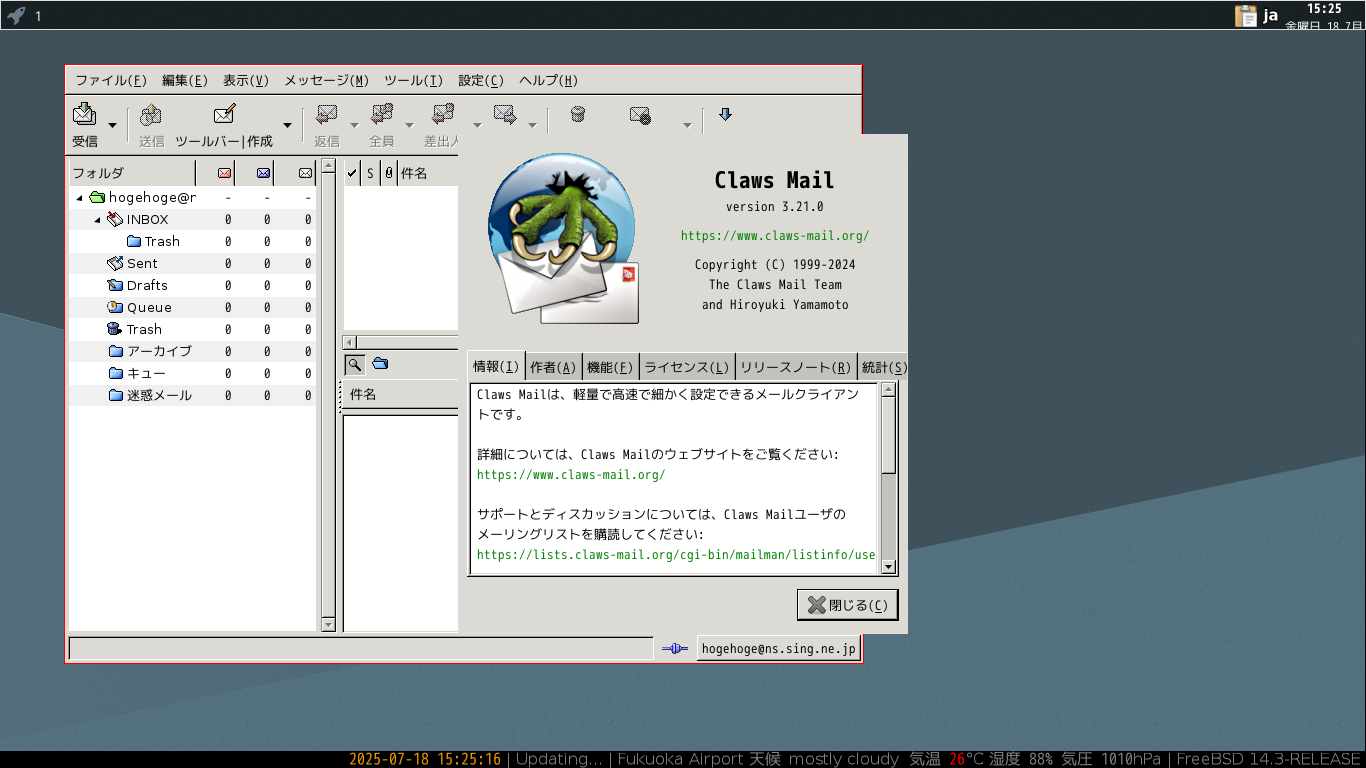Viewport: 1366px width, 768px height.
Task: Switch to the 機能(F) tab
Action: point(610,367)
